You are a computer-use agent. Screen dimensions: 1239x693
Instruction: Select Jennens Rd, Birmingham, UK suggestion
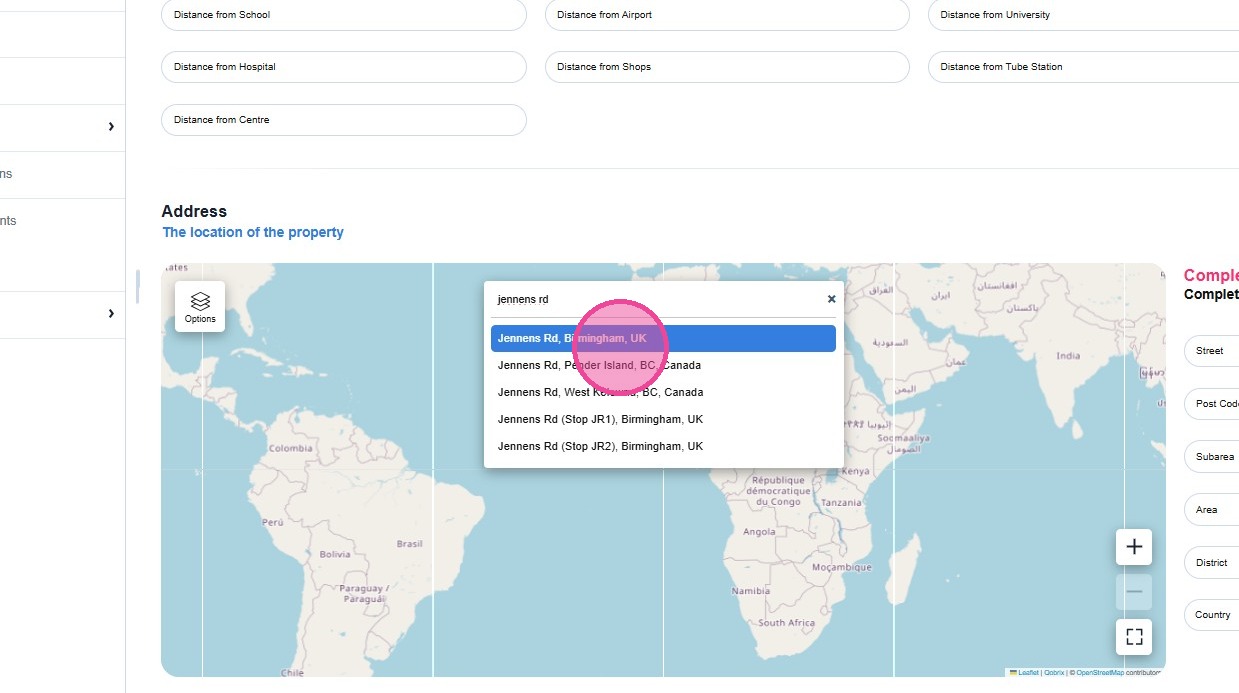point(662,339)
